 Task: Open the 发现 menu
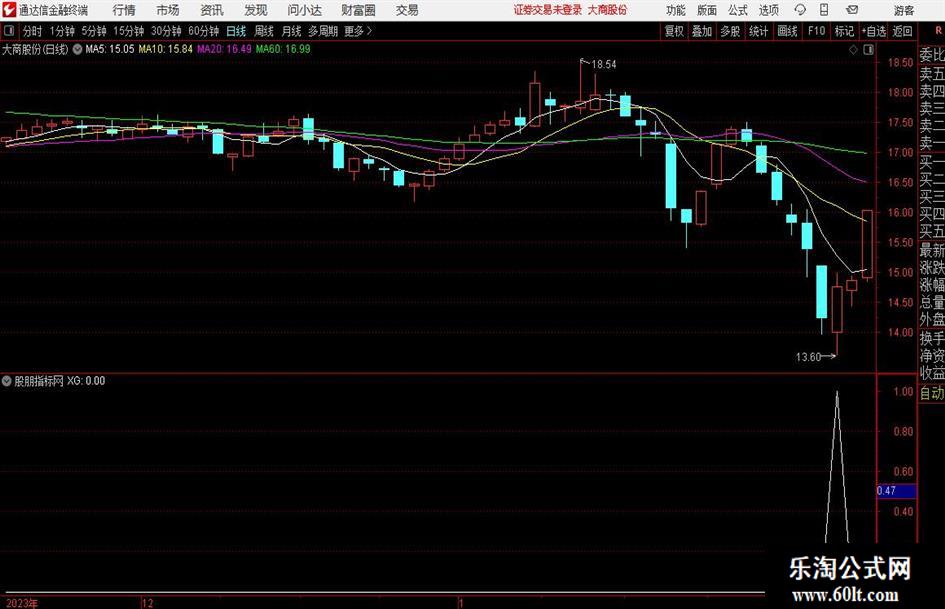(256, 10)
